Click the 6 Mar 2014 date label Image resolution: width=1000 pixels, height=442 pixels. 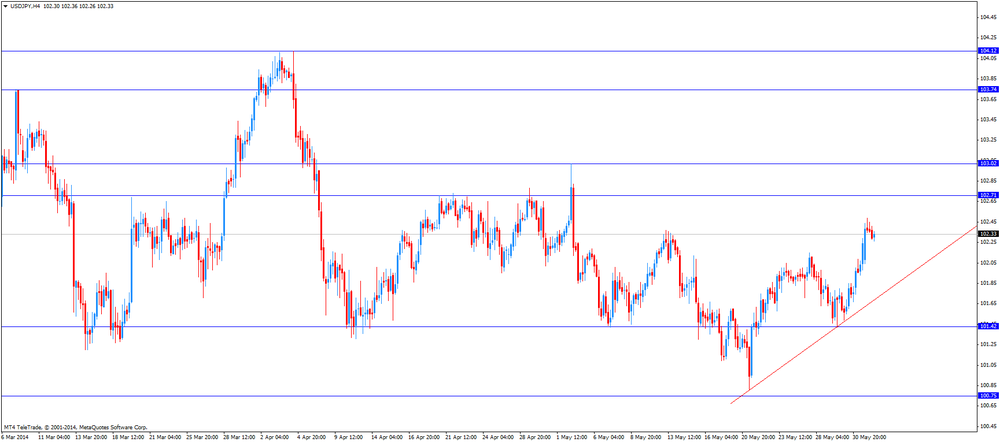15,438
